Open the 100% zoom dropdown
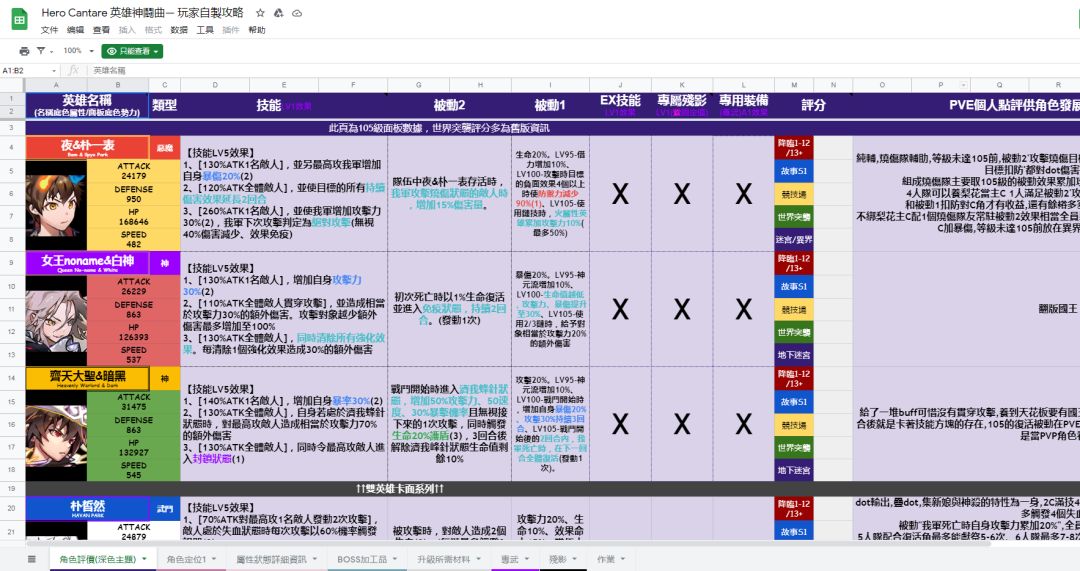Screen dimensions: 1080x571 coord(77,51)
